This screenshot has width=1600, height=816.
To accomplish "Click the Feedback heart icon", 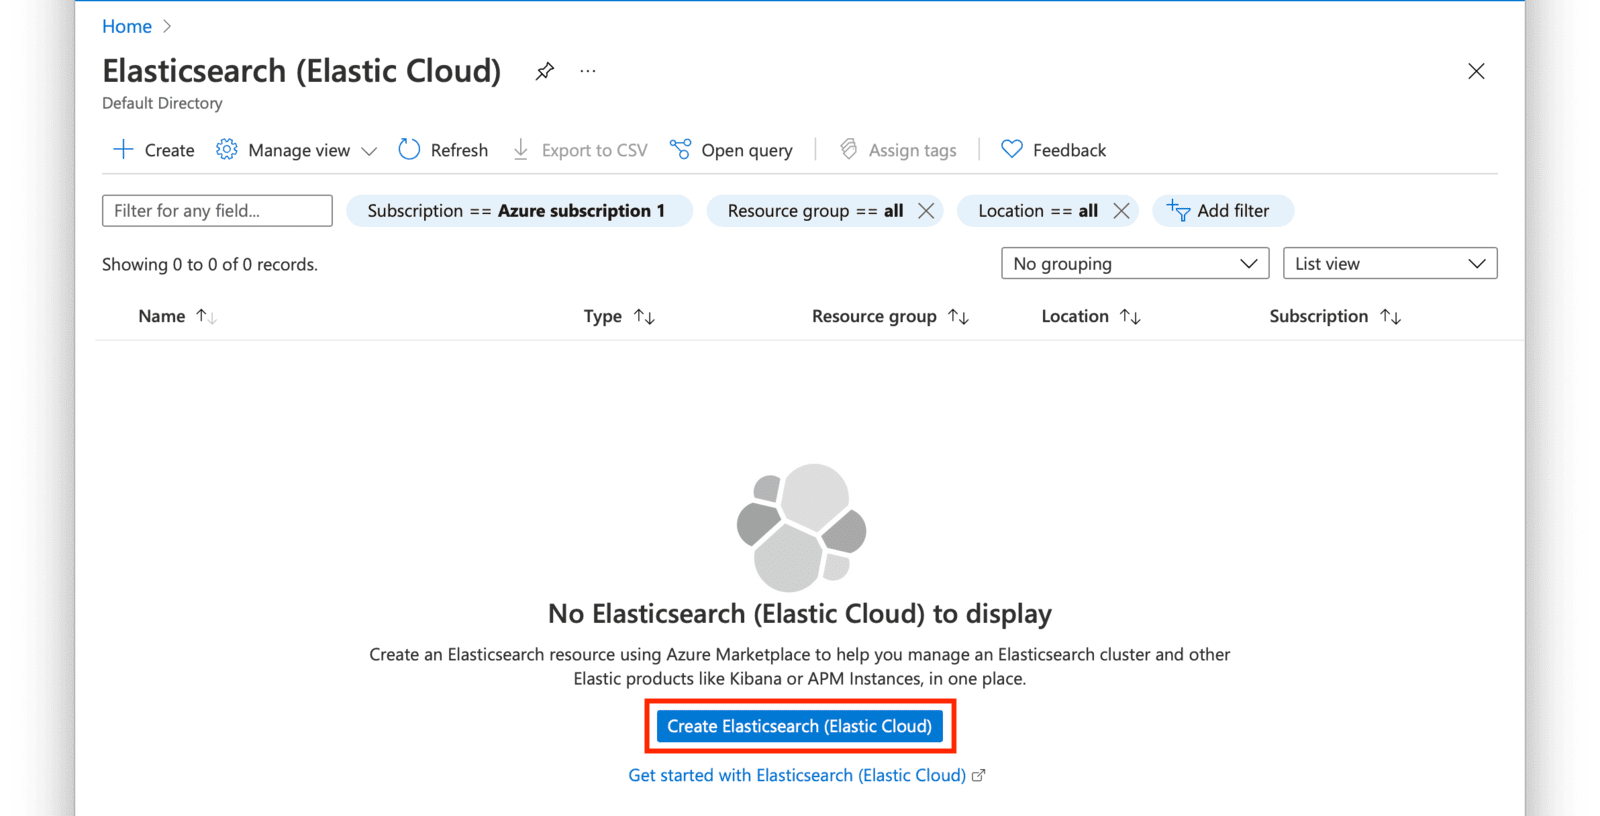I will click(1012, 149).
